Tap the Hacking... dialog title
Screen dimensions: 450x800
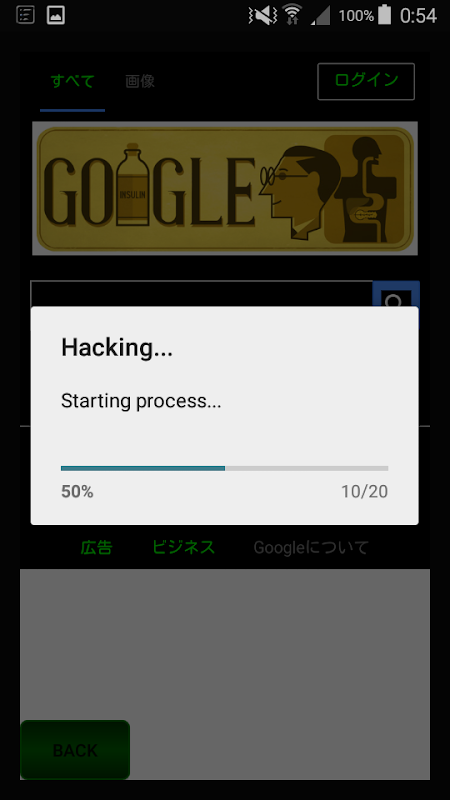click(117, 348)
